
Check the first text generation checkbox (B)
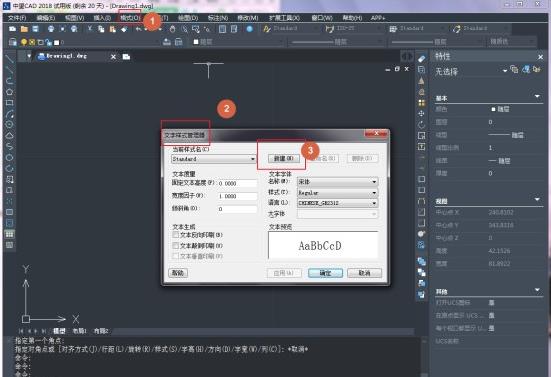176,235
